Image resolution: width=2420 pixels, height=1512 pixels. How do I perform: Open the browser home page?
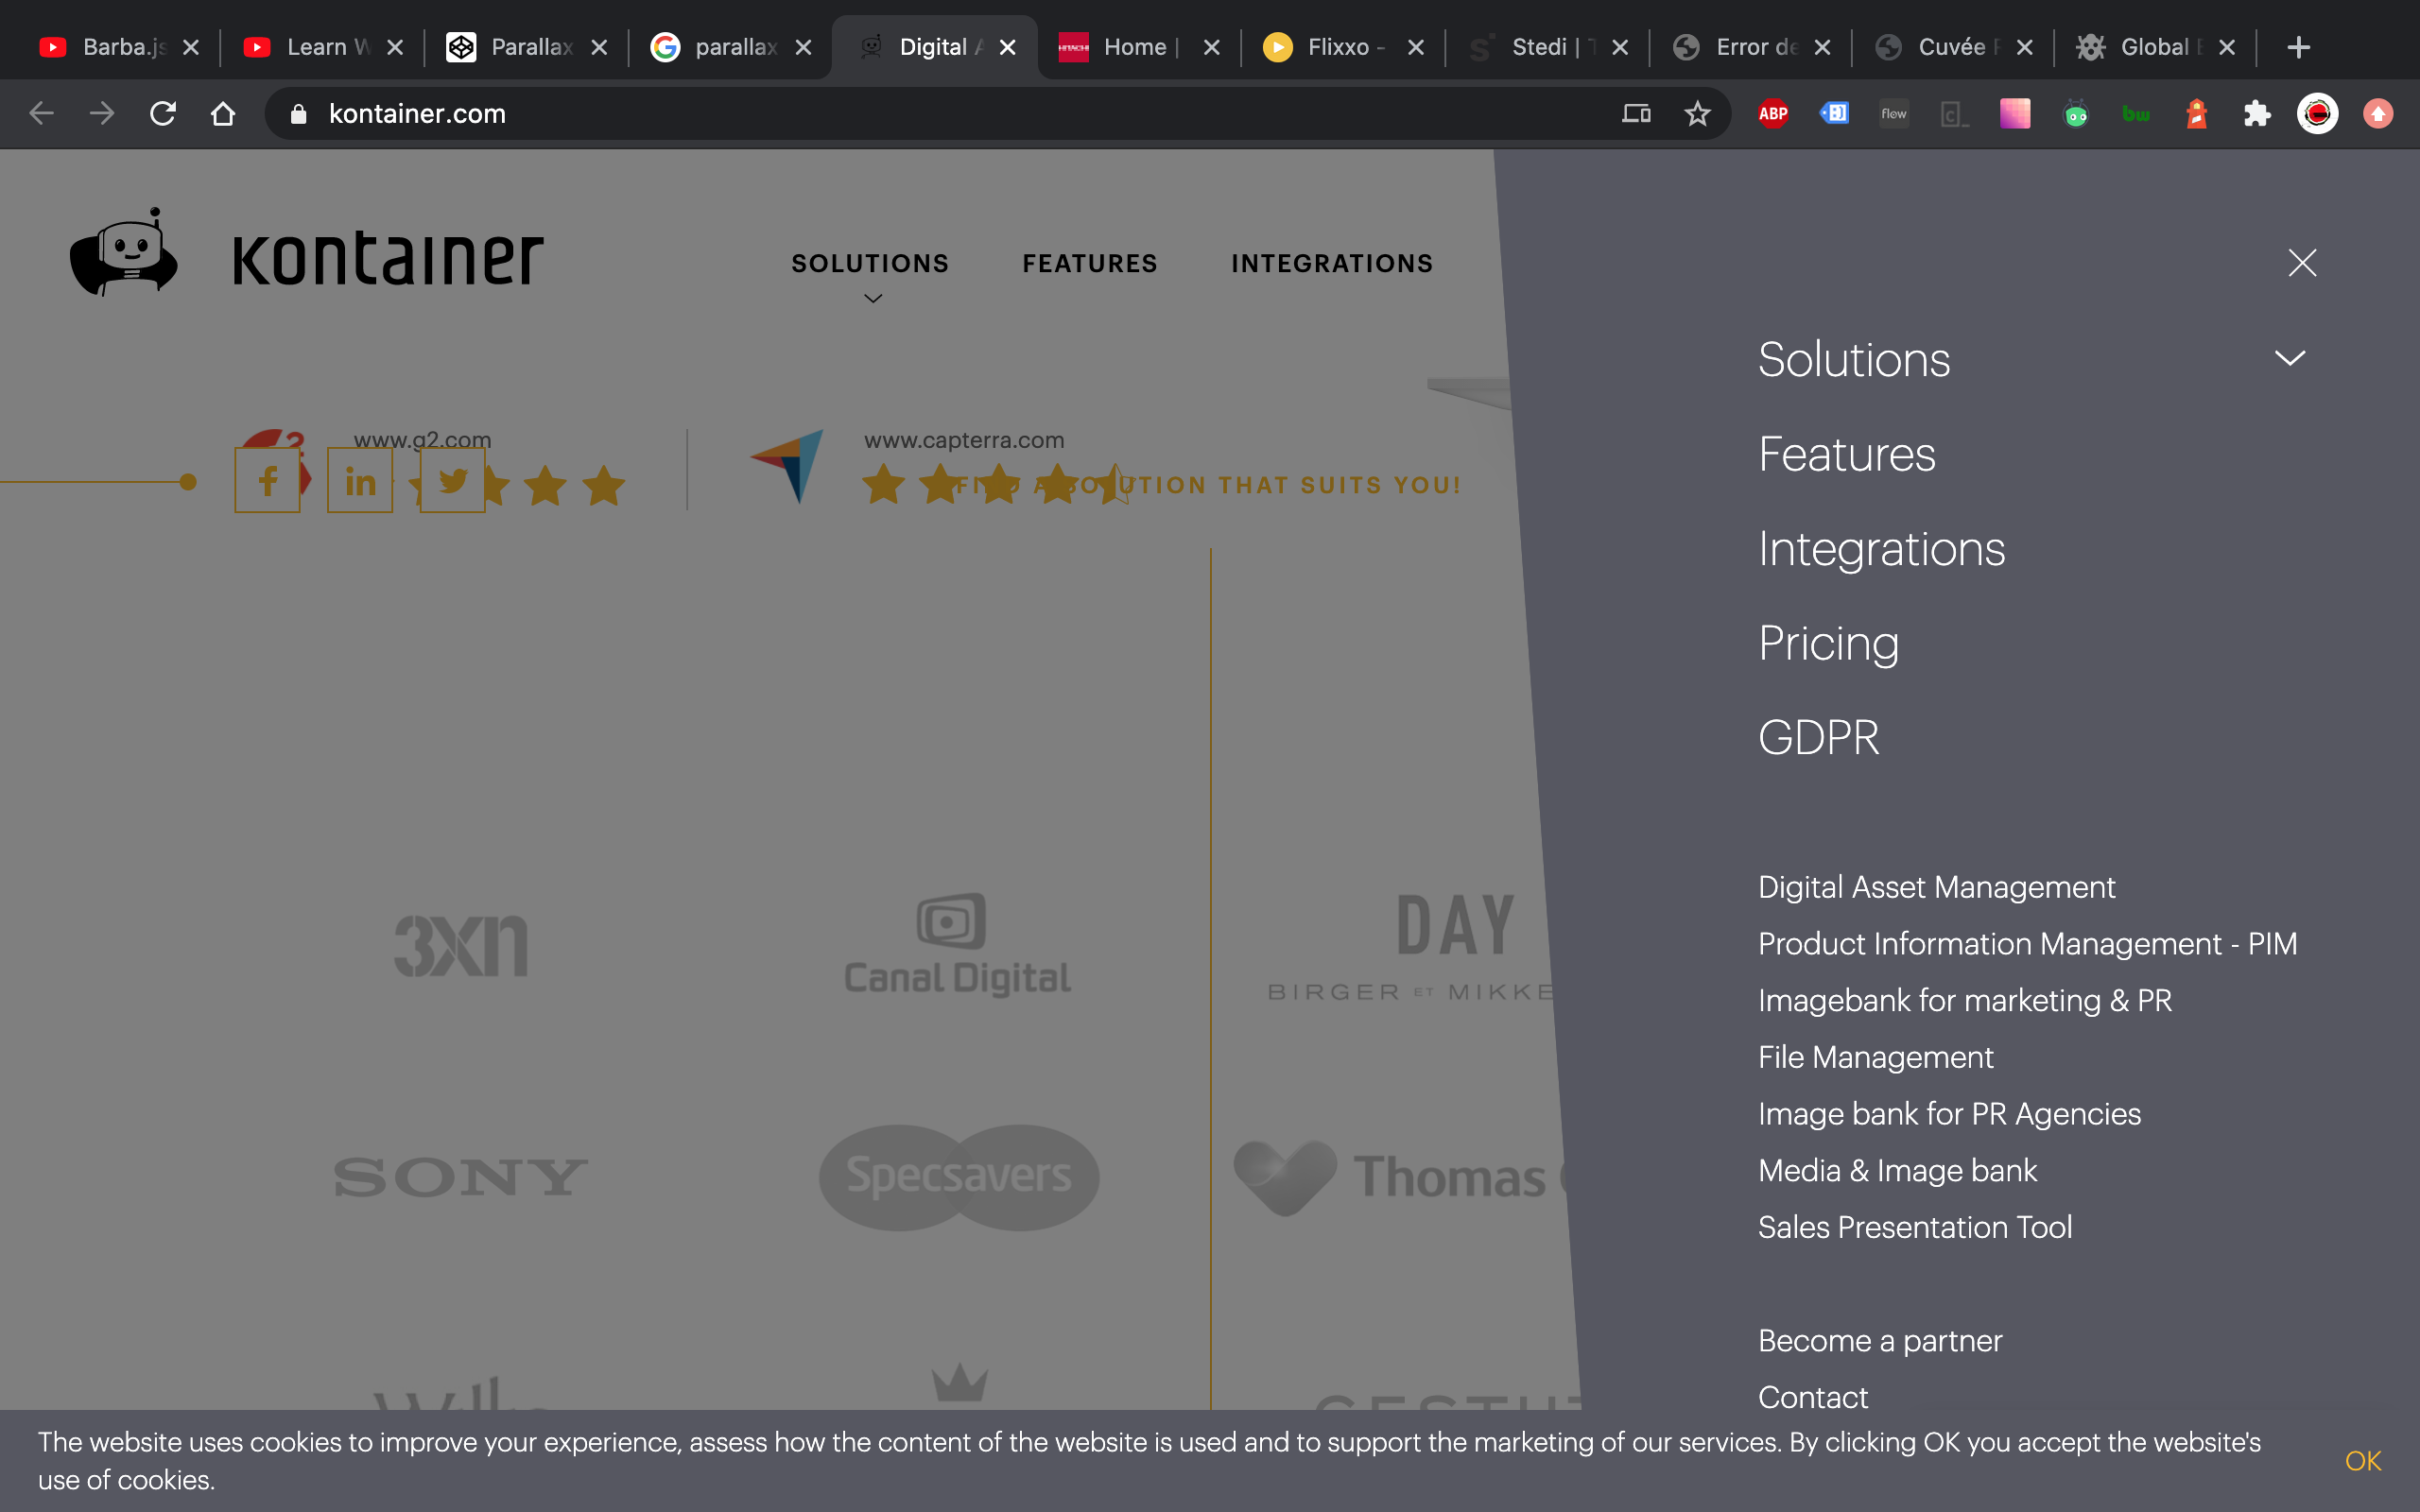224,114
